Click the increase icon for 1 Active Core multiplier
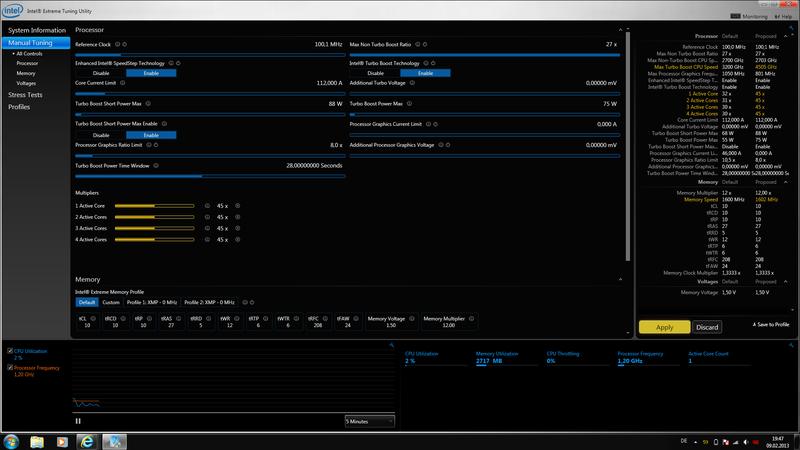 [237, 206]
